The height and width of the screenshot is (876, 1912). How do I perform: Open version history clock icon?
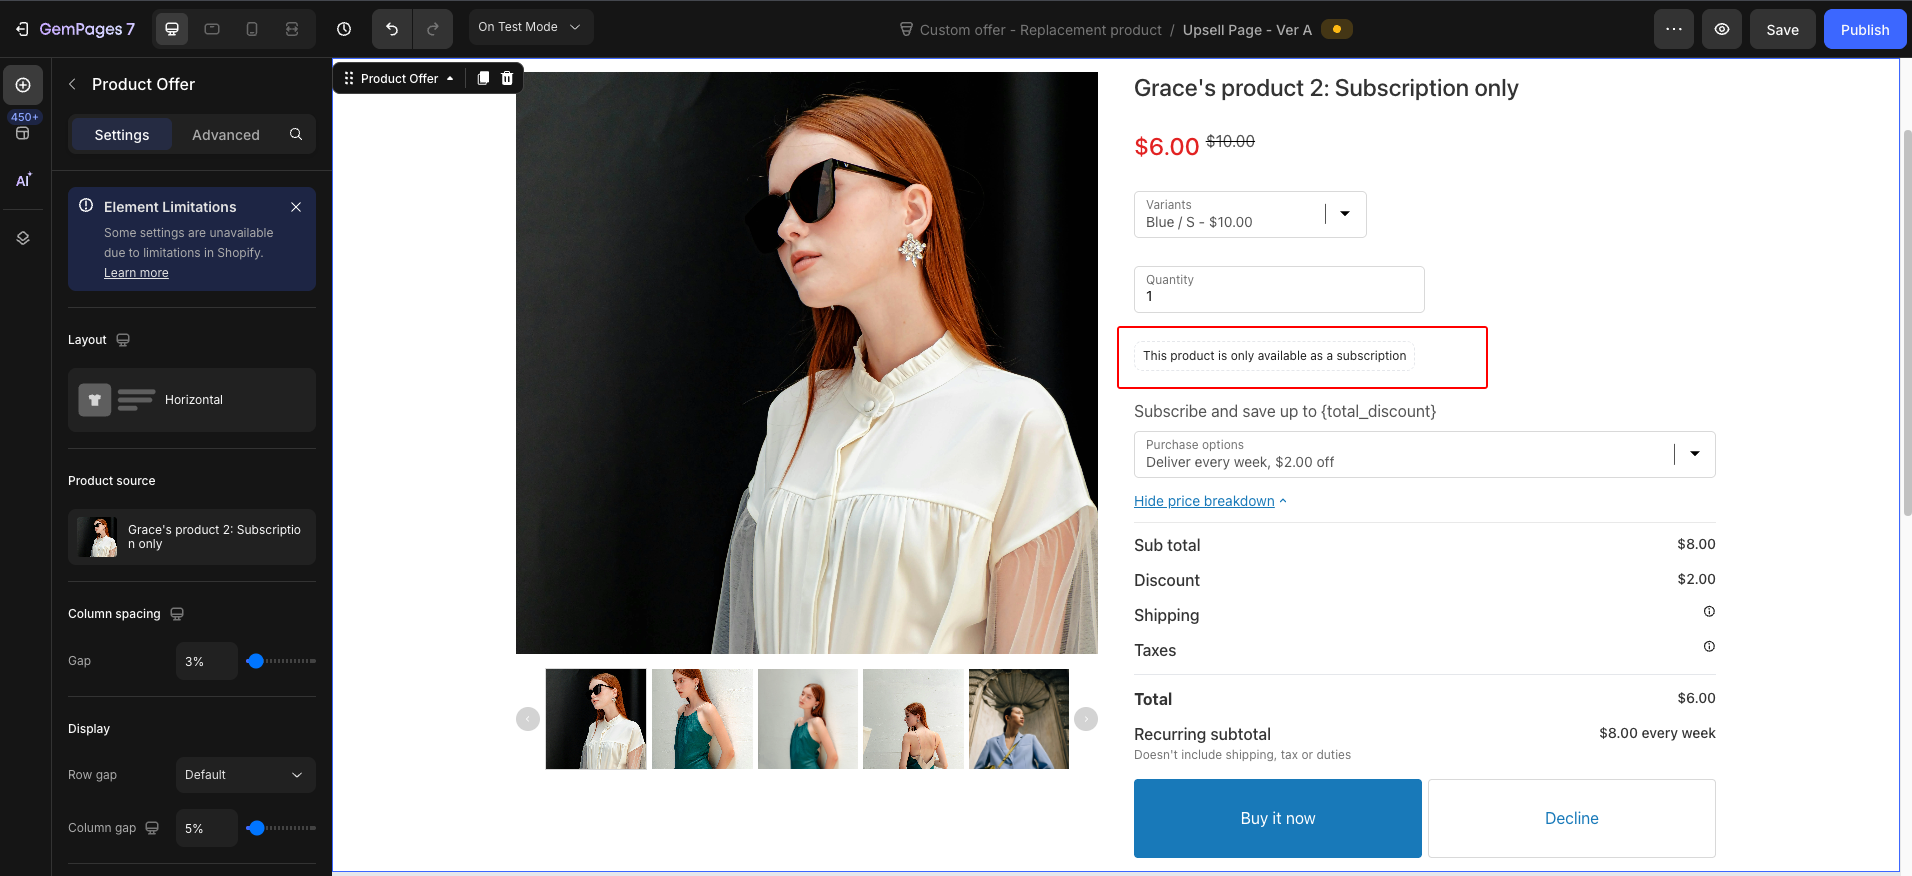[x=344, y=29]
